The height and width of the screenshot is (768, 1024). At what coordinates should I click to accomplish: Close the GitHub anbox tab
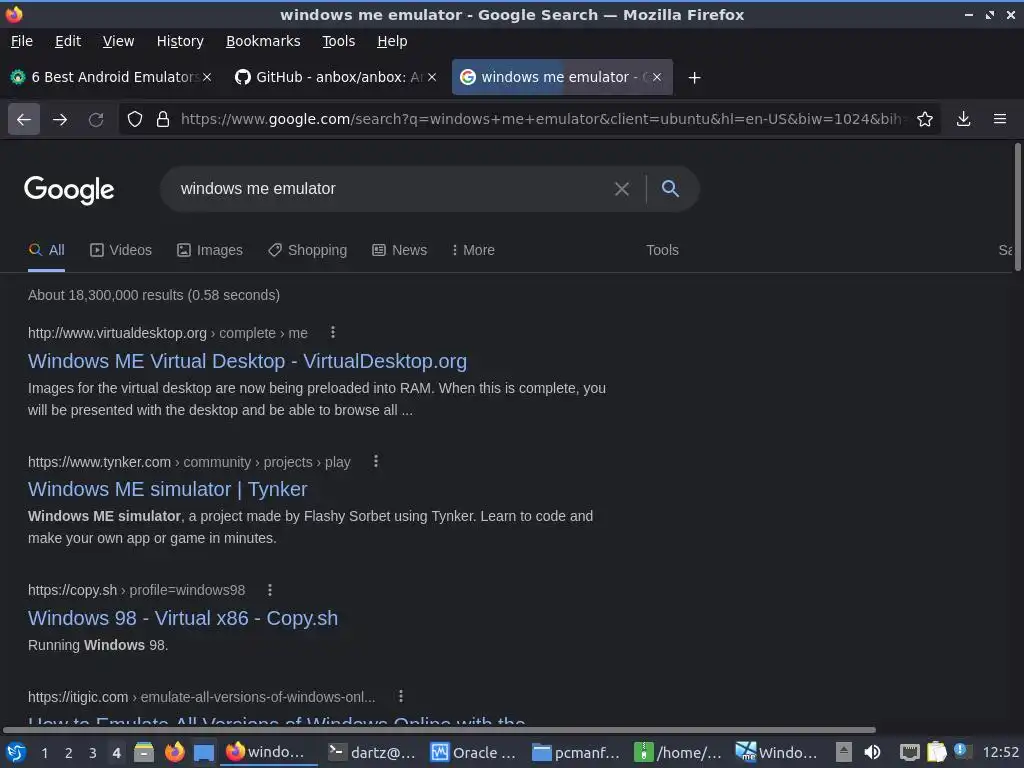click(x=432, y=77)
